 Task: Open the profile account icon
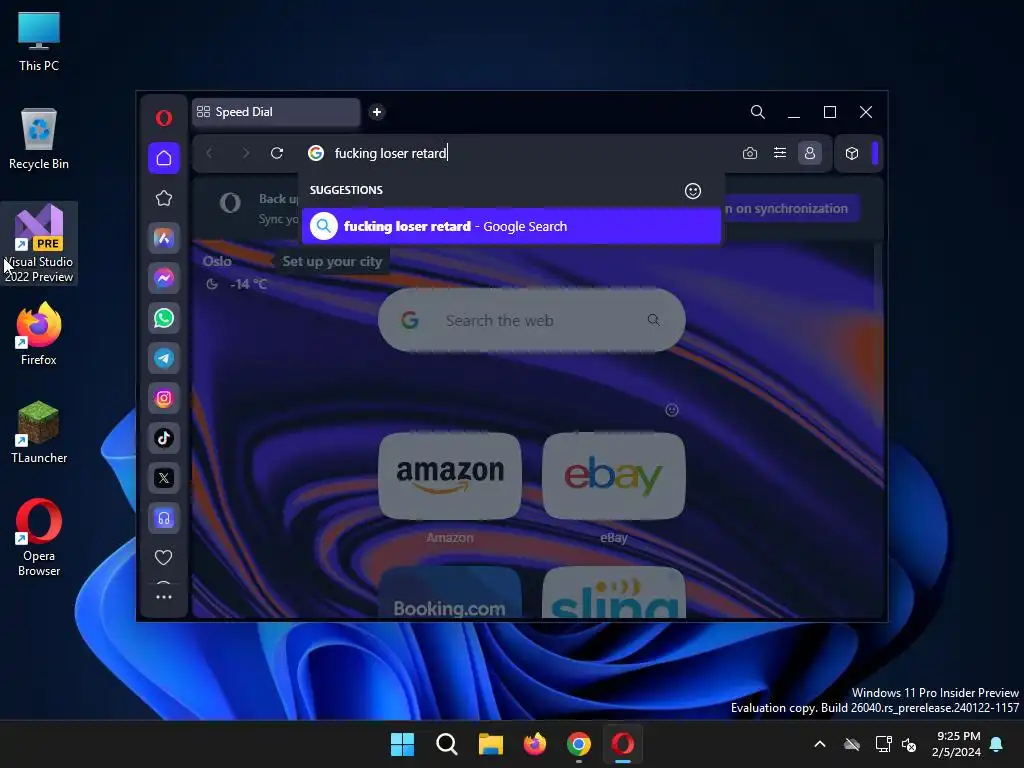(x=810, y=153)
